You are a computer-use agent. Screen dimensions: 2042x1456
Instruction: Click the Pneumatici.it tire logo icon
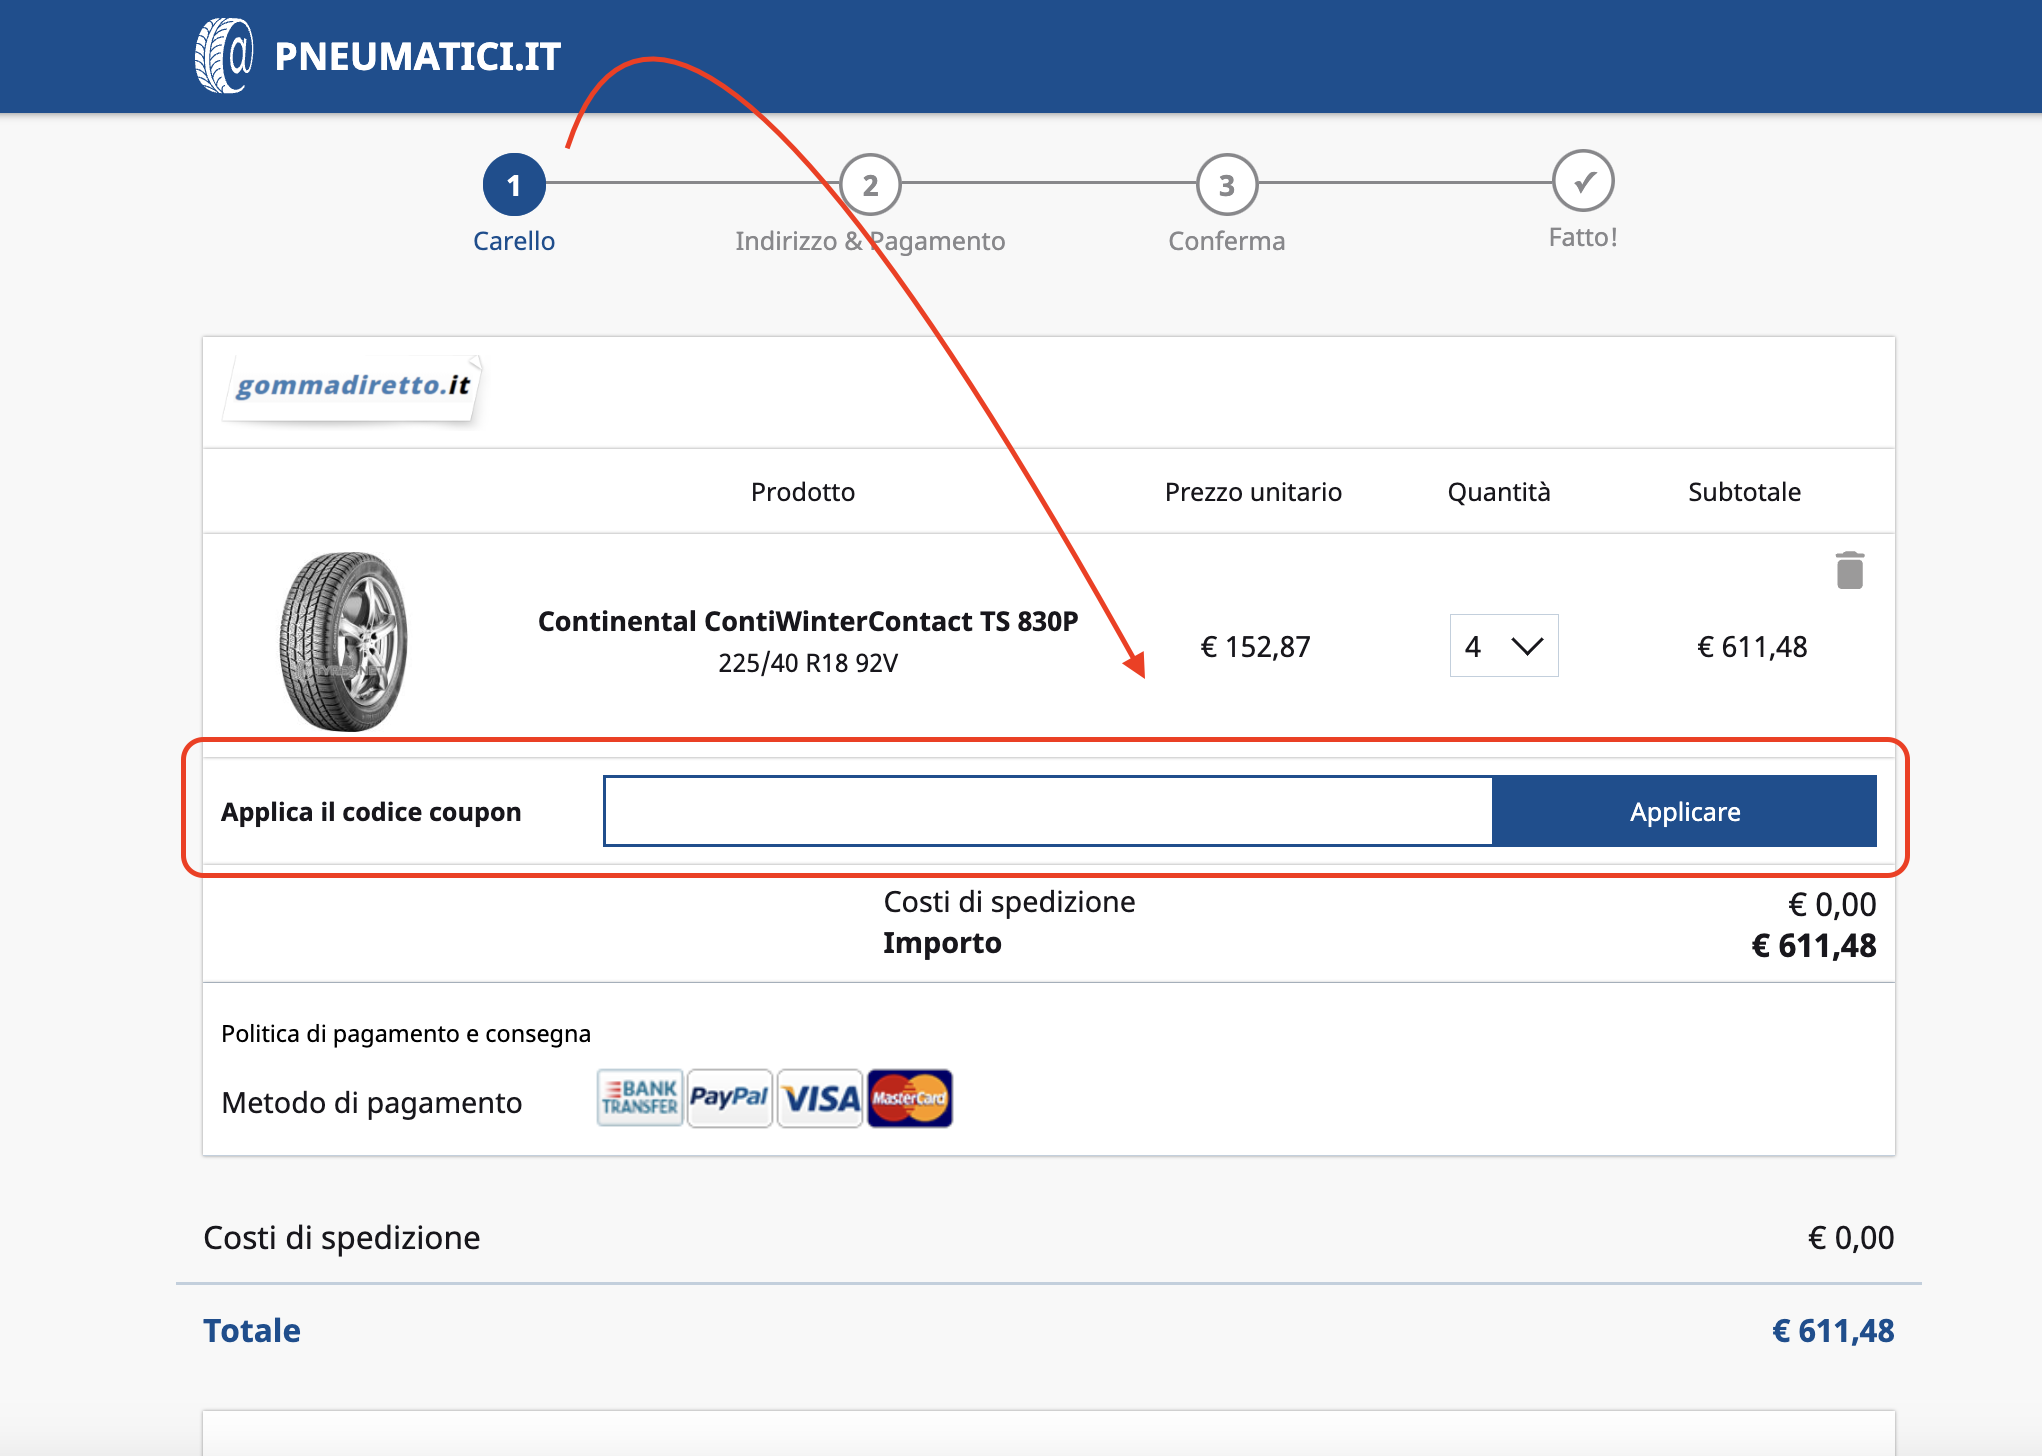point(224,56)
